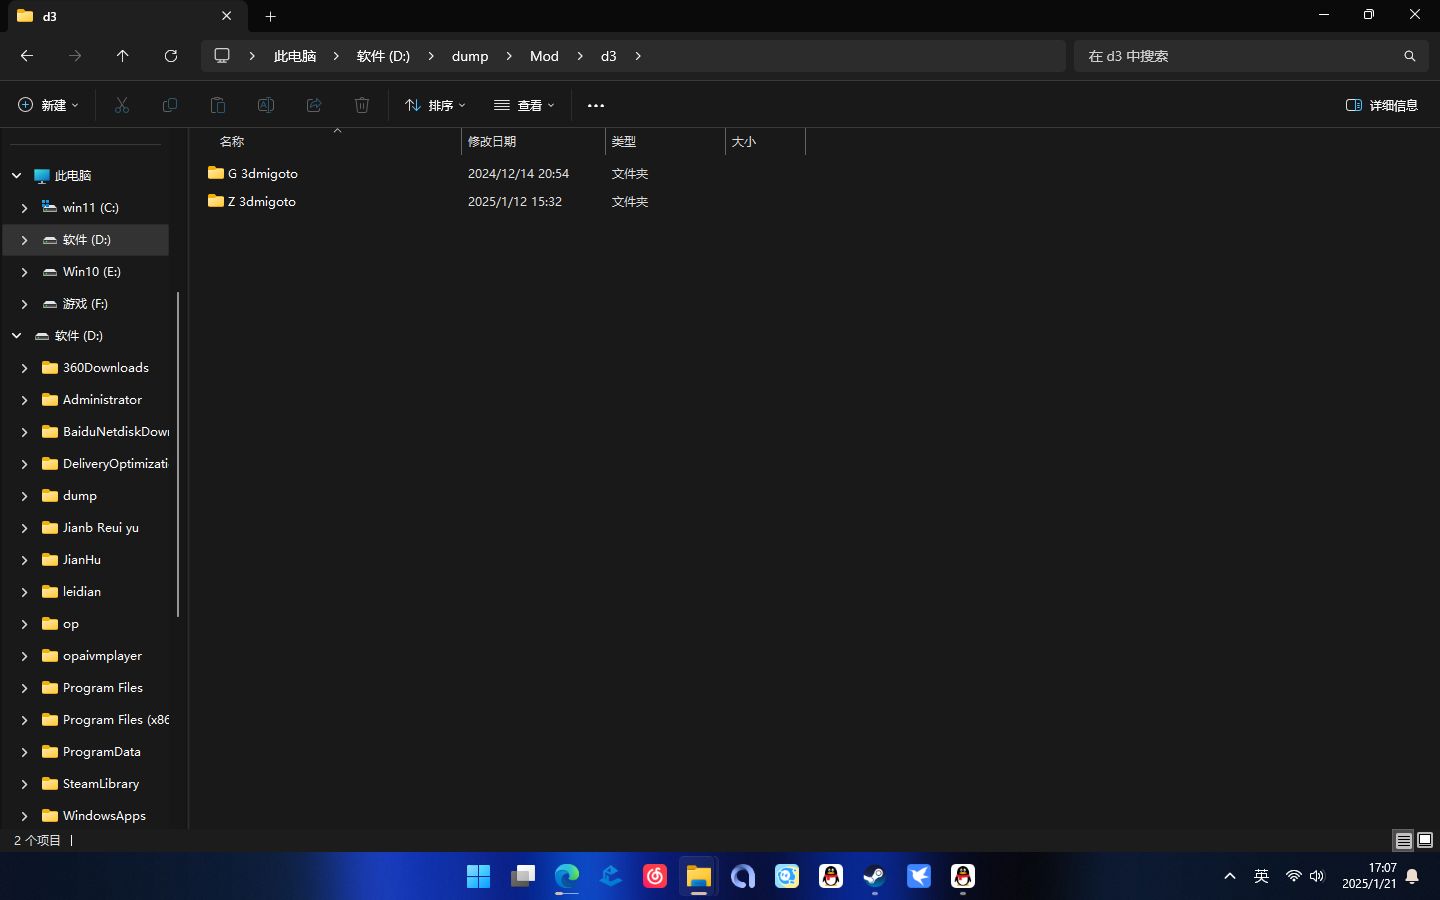Click the Cut scissors icon
The image size is (1440, 900).
click(x=122, y=105)
